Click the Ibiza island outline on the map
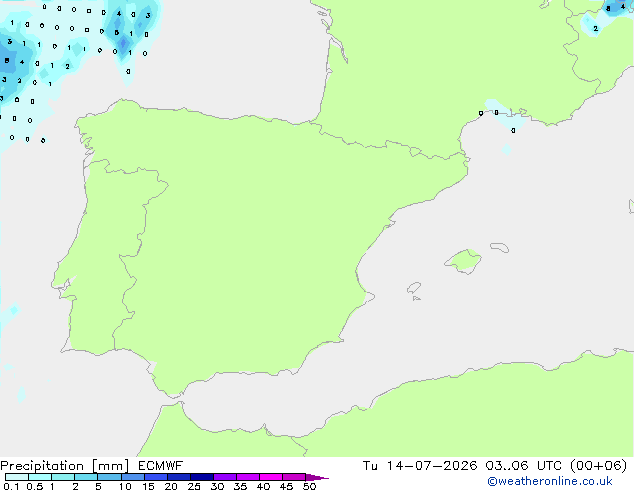This screenshot has height=490, width=634. [414, 288]
